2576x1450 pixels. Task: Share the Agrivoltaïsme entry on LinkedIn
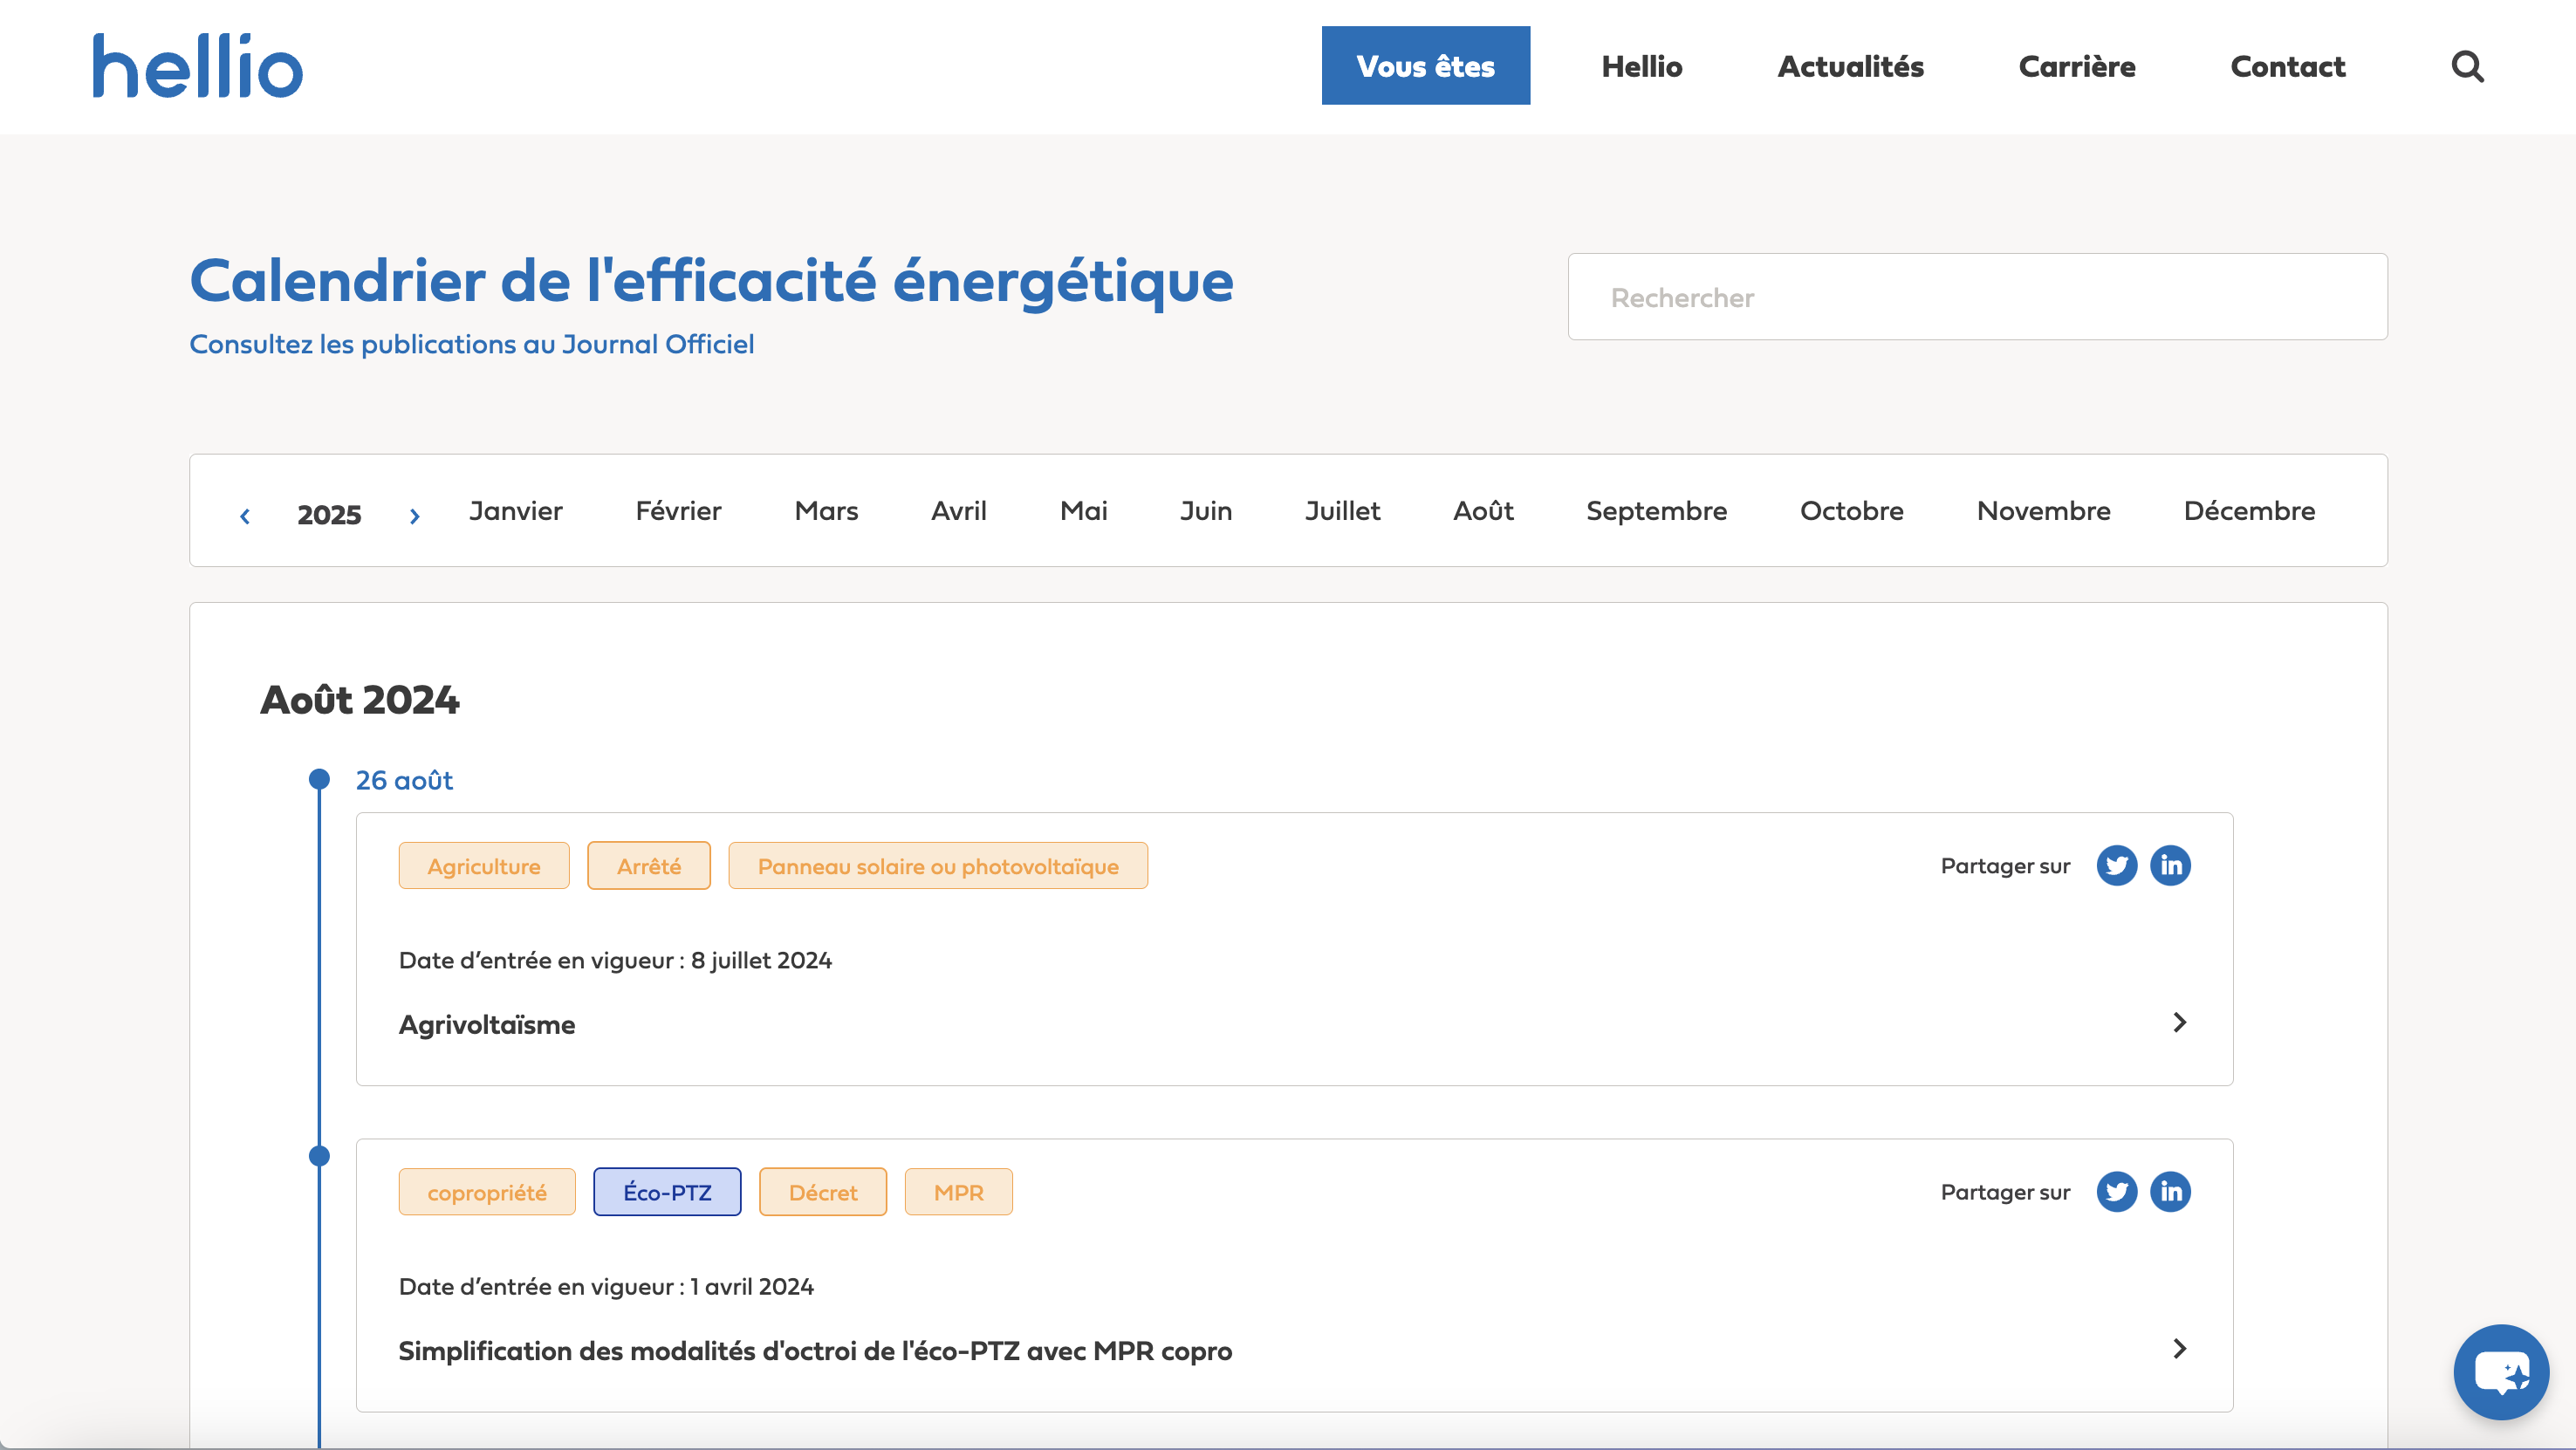click(2171, 865)
